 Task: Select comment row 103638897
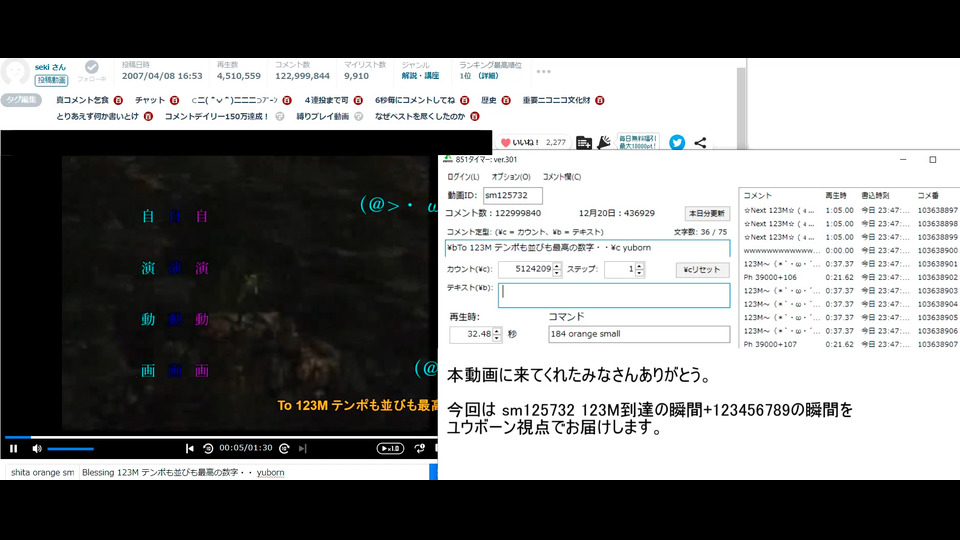pyautogui.click(x=850, y=210)
